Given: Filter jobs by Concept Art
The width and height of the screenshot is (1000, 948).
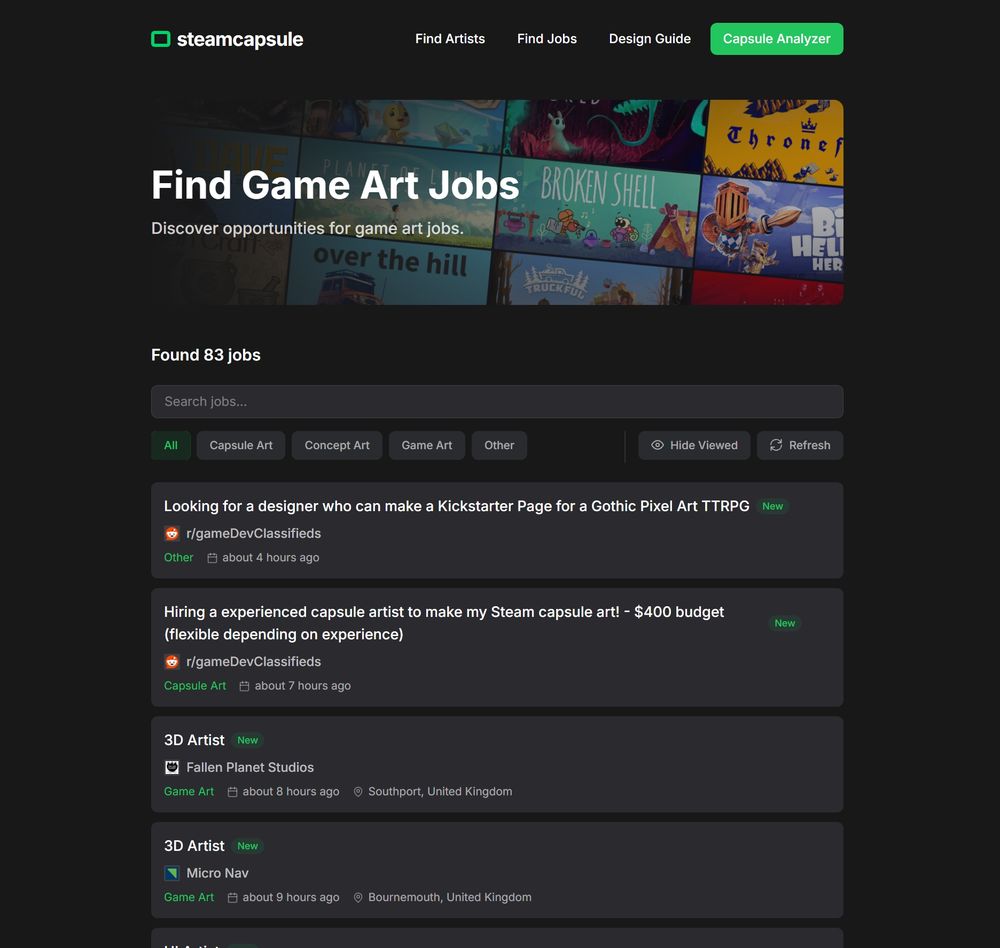Looking at the screenshot, I should point(337,445).
